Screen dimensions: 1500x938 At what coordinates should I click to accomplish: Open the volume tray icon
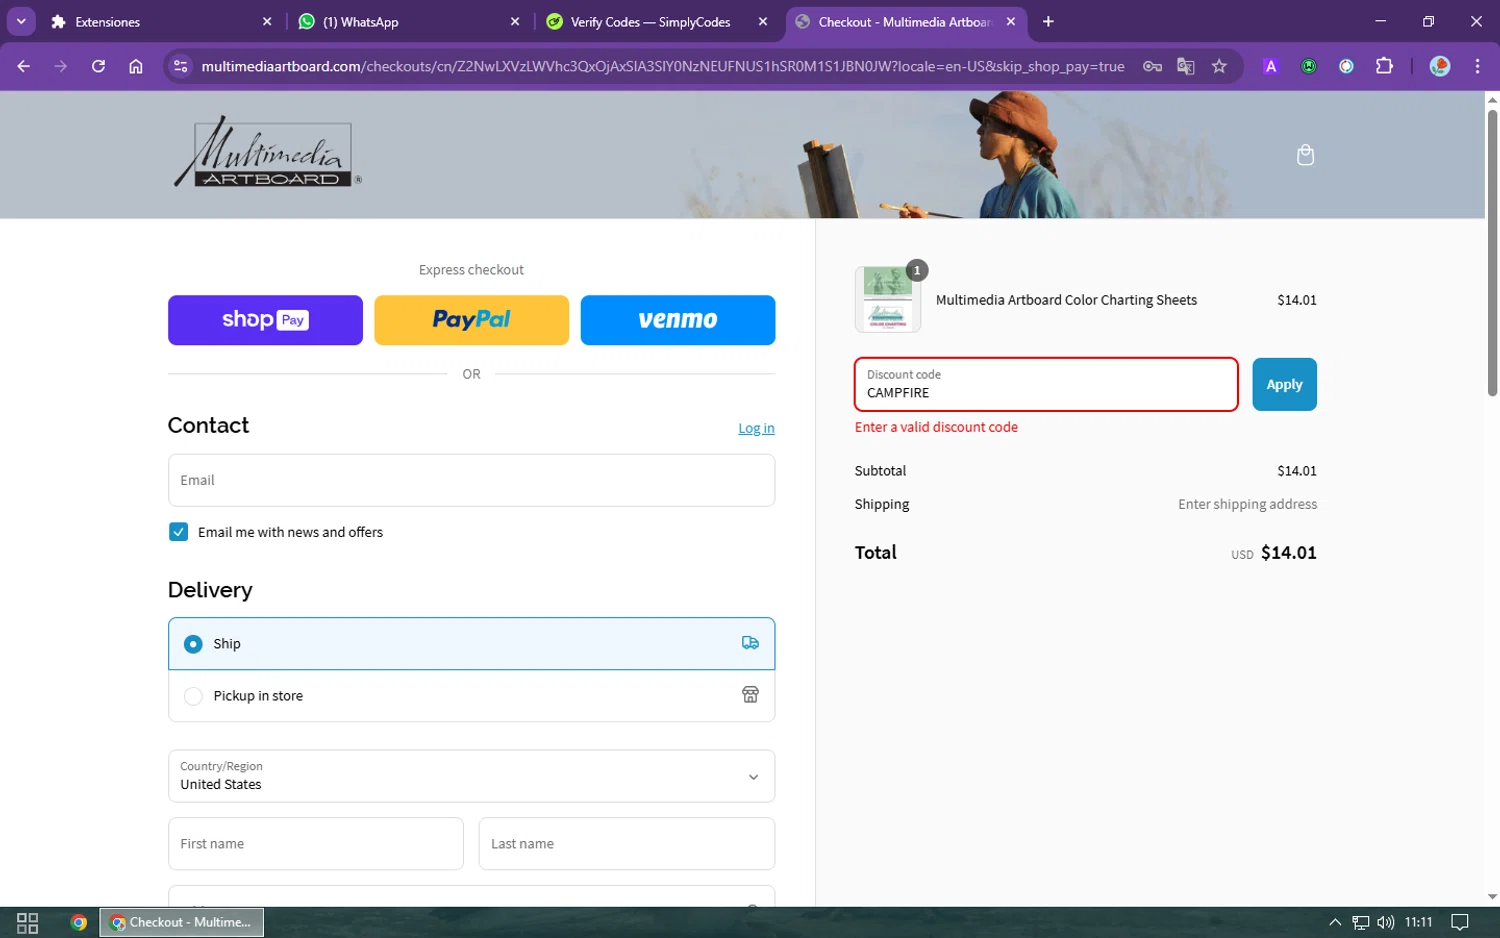tap(1385, 922)
